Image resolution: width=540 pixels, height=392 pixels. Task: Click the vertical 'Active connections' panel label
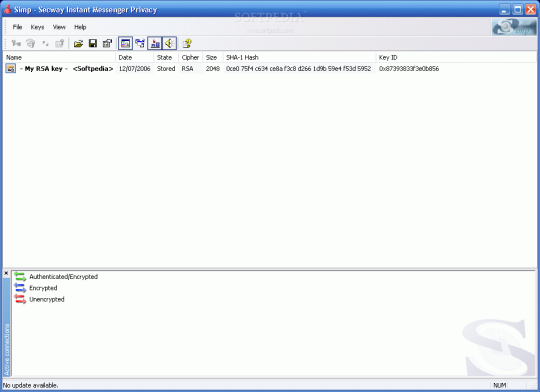[x=7, y=349]
